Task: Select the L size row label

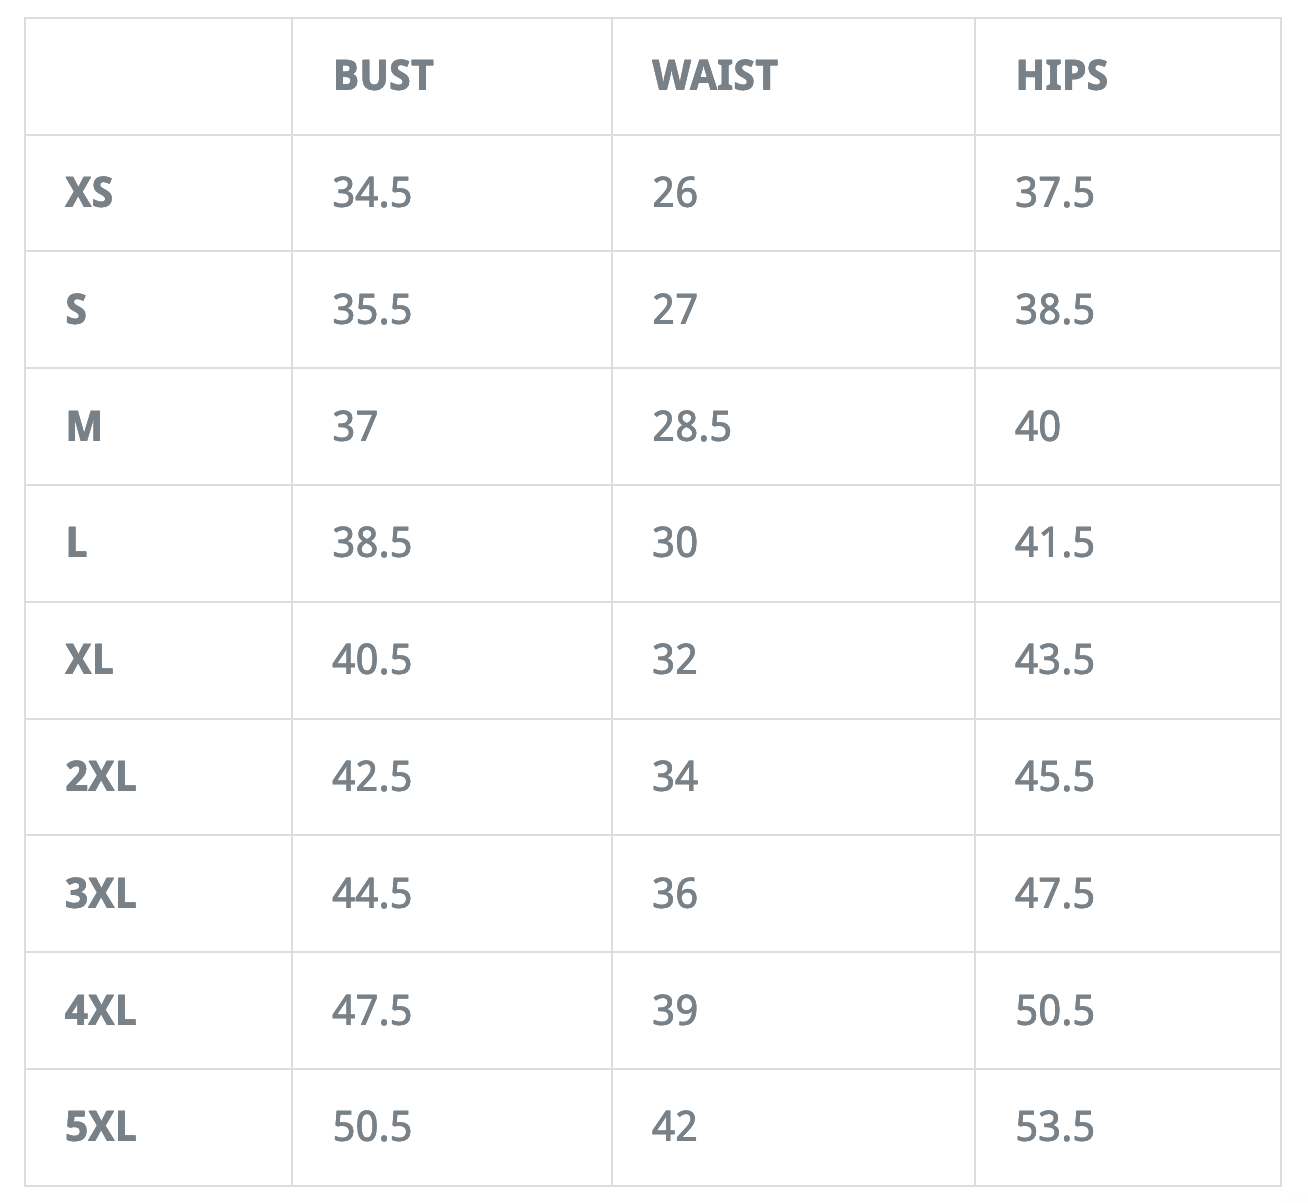Action: 76,543
